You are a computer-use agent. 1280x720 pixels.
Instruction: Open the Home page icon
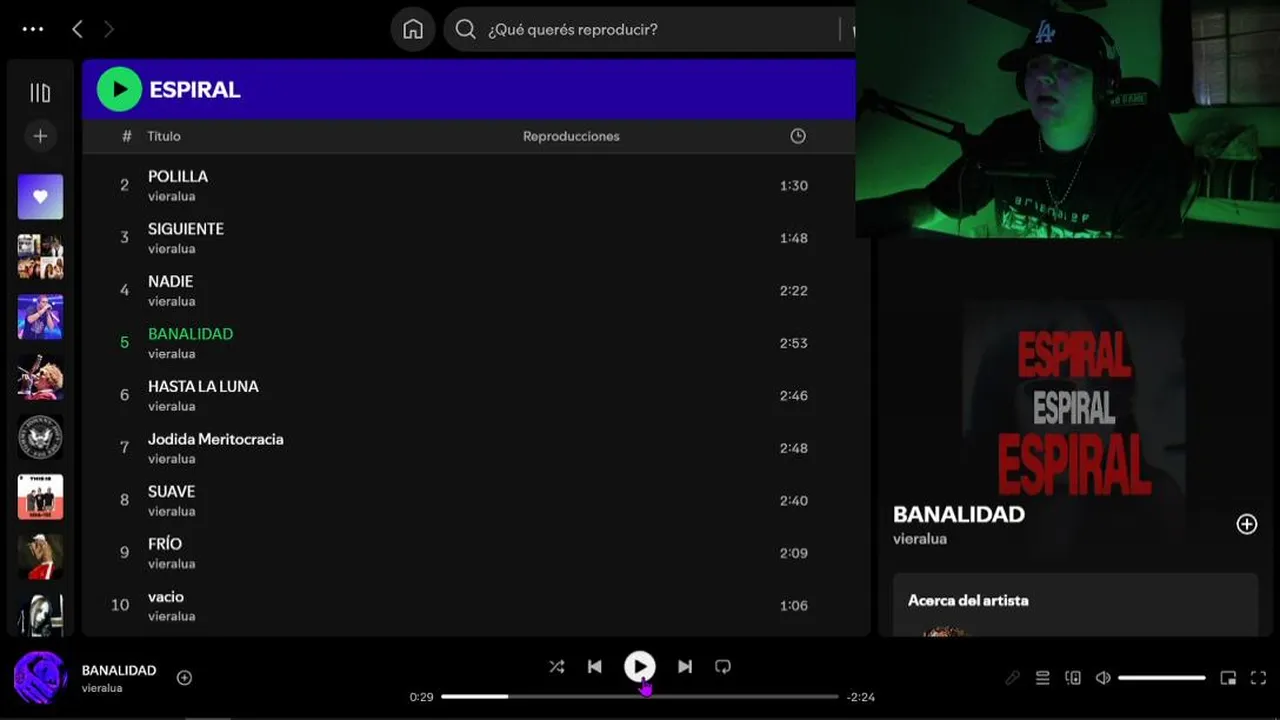click(413, 29)
